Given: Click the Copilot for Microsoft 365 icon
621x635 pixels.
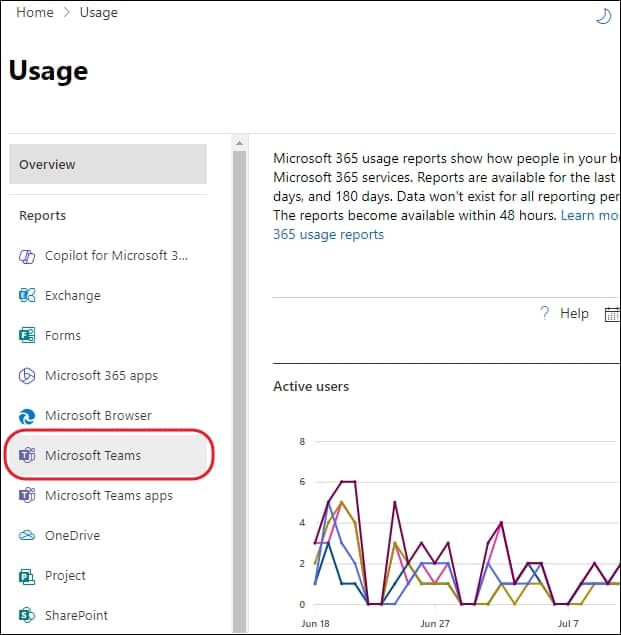Looking at the screenshot, I should [27, 256].
